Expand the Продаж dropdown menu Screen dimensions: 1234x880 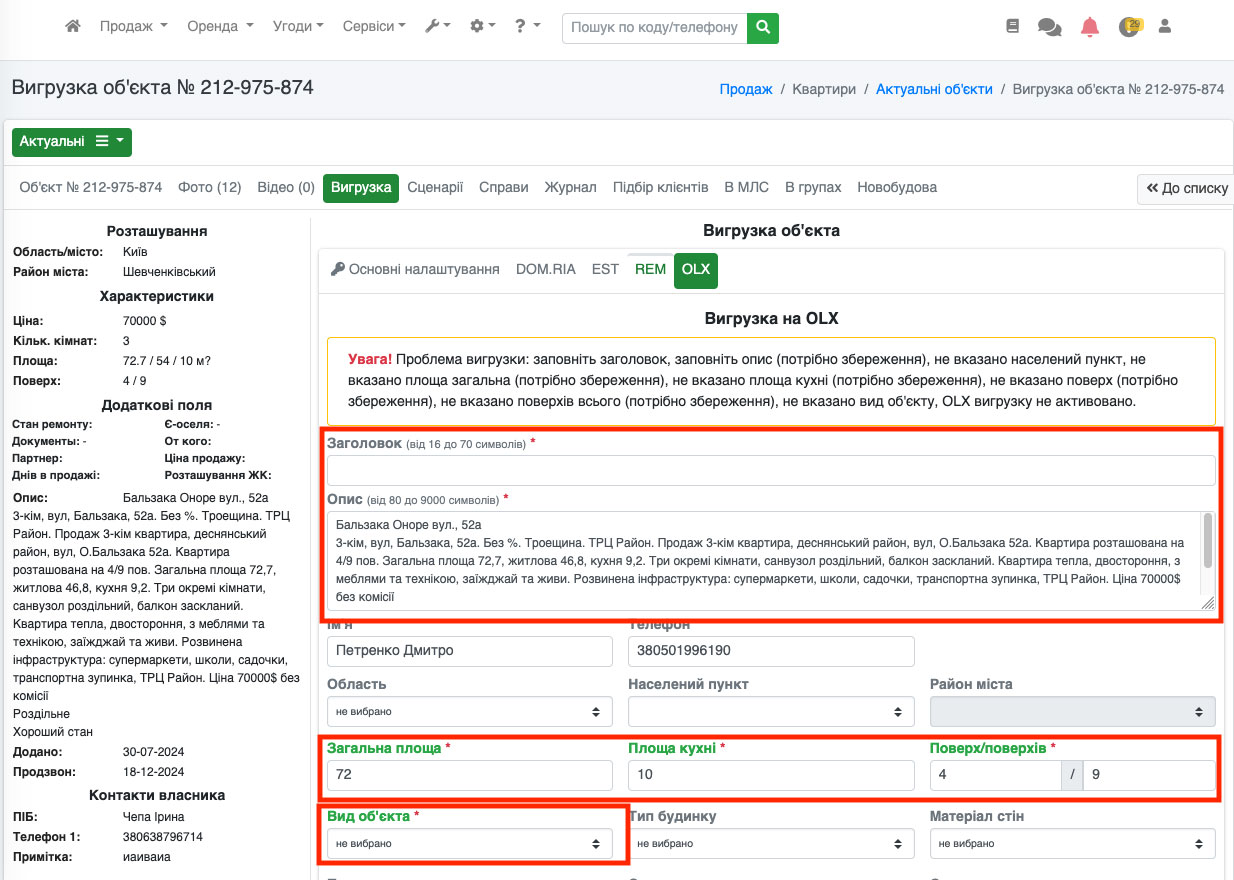click(133, 27)
